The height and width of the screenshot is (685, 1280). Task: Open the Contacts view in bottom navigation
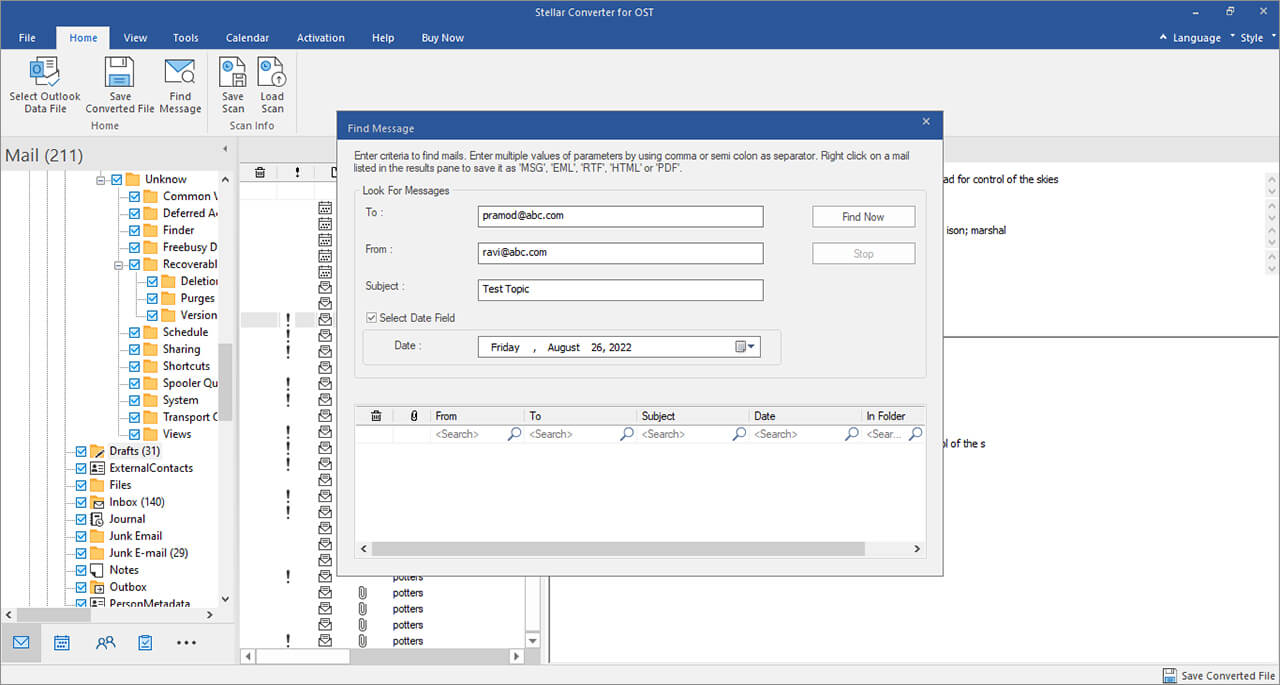105,643
